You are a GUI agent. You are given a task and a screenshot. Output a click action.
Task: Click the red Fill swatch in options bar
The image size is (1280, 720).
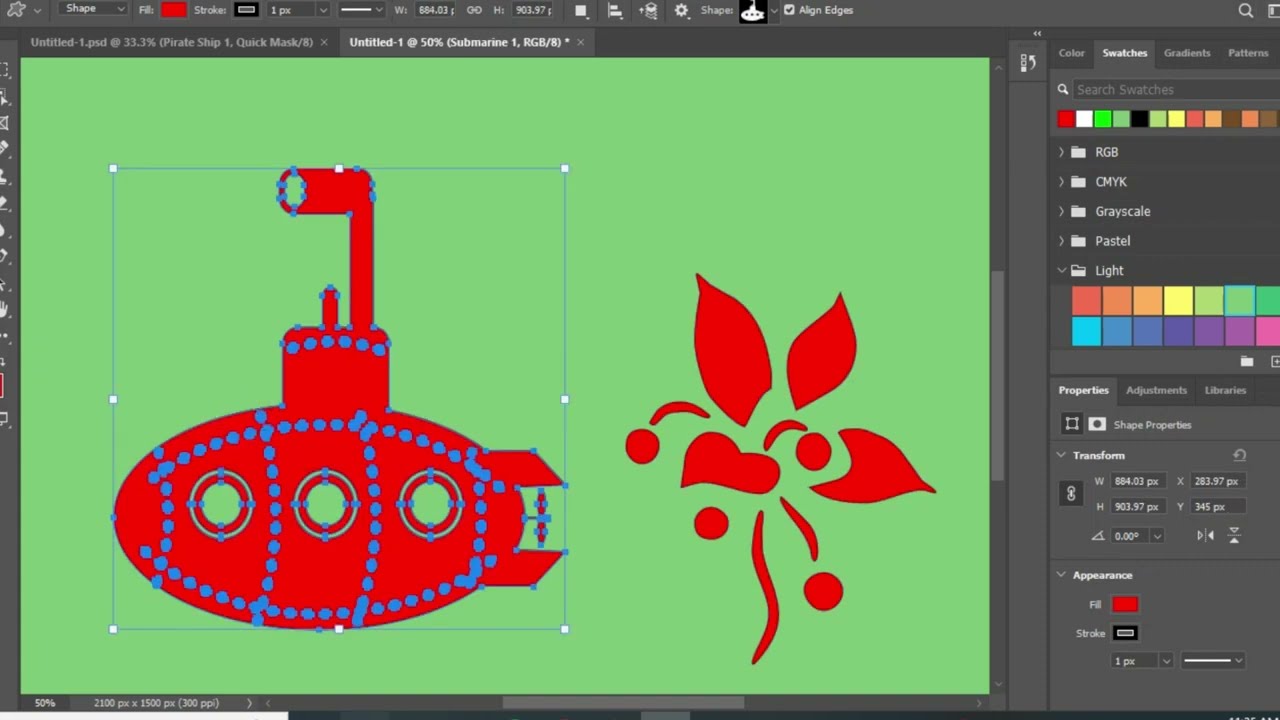tap(174, 10)
